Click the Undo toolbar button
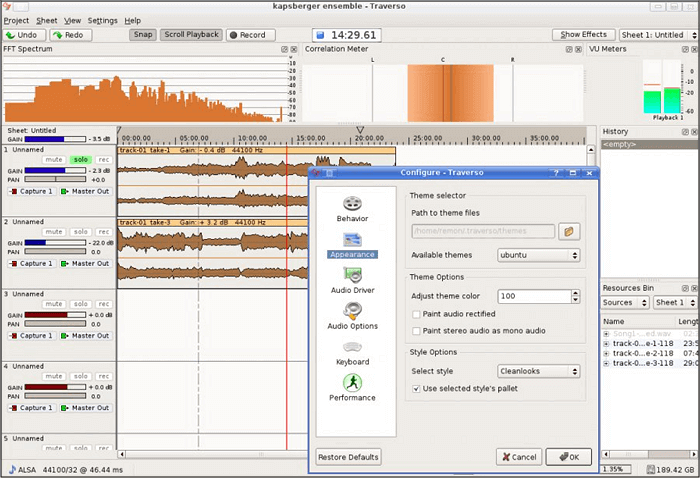This screenshot has height=478, width=700. [x=23, y=35]
